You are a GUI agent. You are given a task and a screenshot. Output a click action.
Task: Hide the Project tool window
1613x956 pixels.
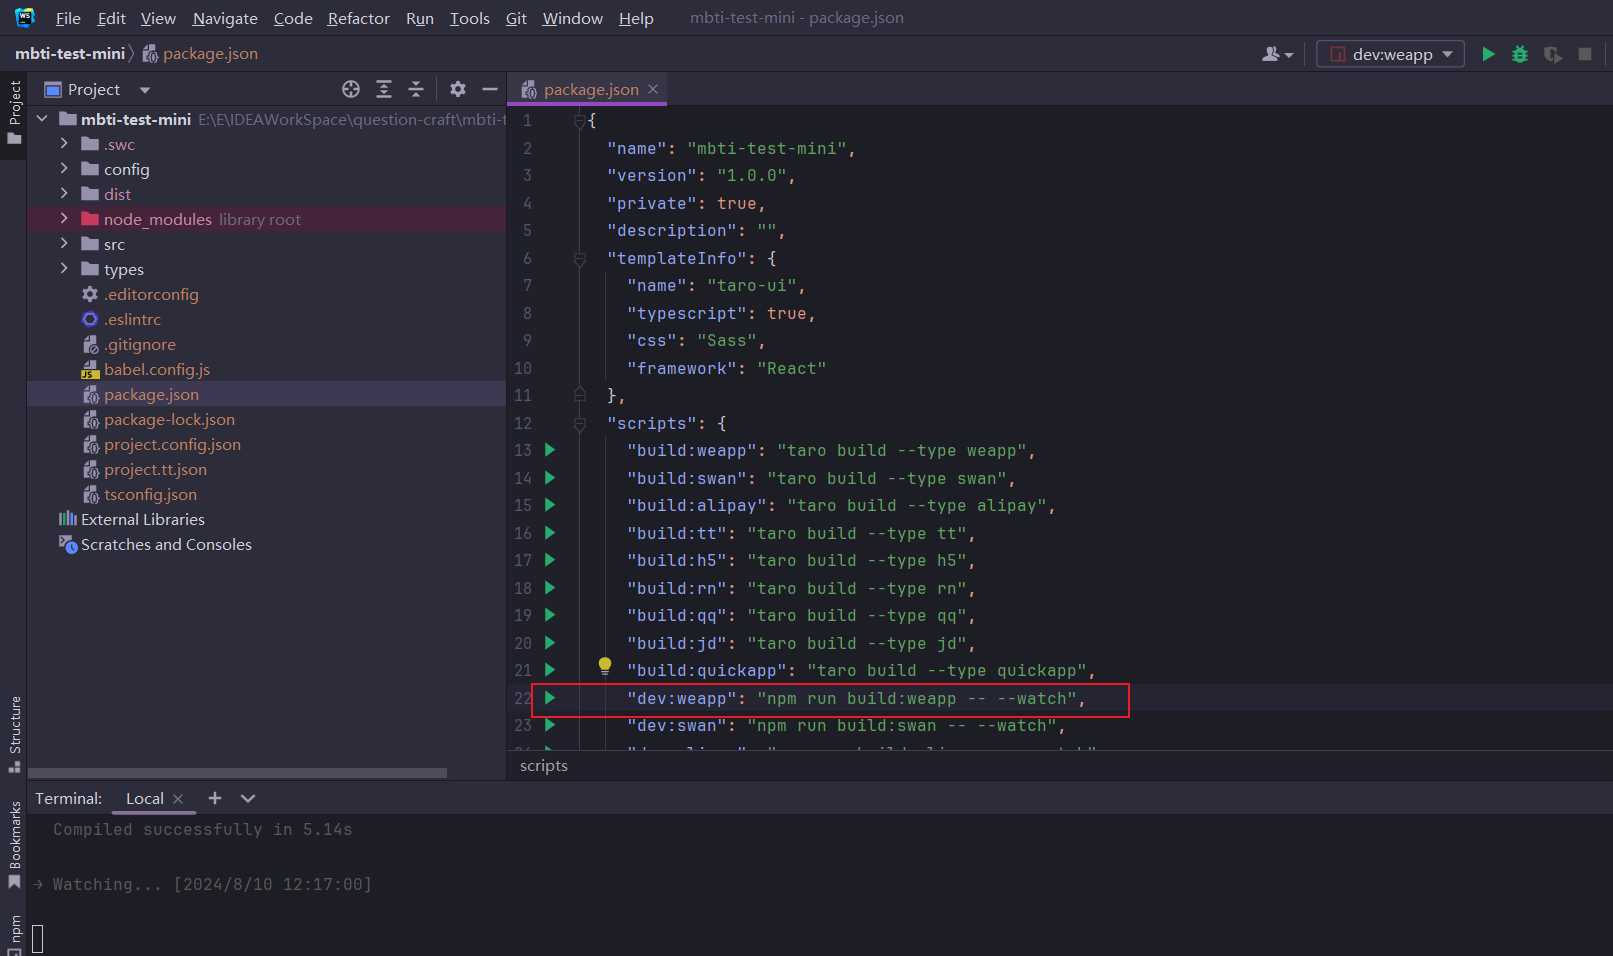pos(490,89)
